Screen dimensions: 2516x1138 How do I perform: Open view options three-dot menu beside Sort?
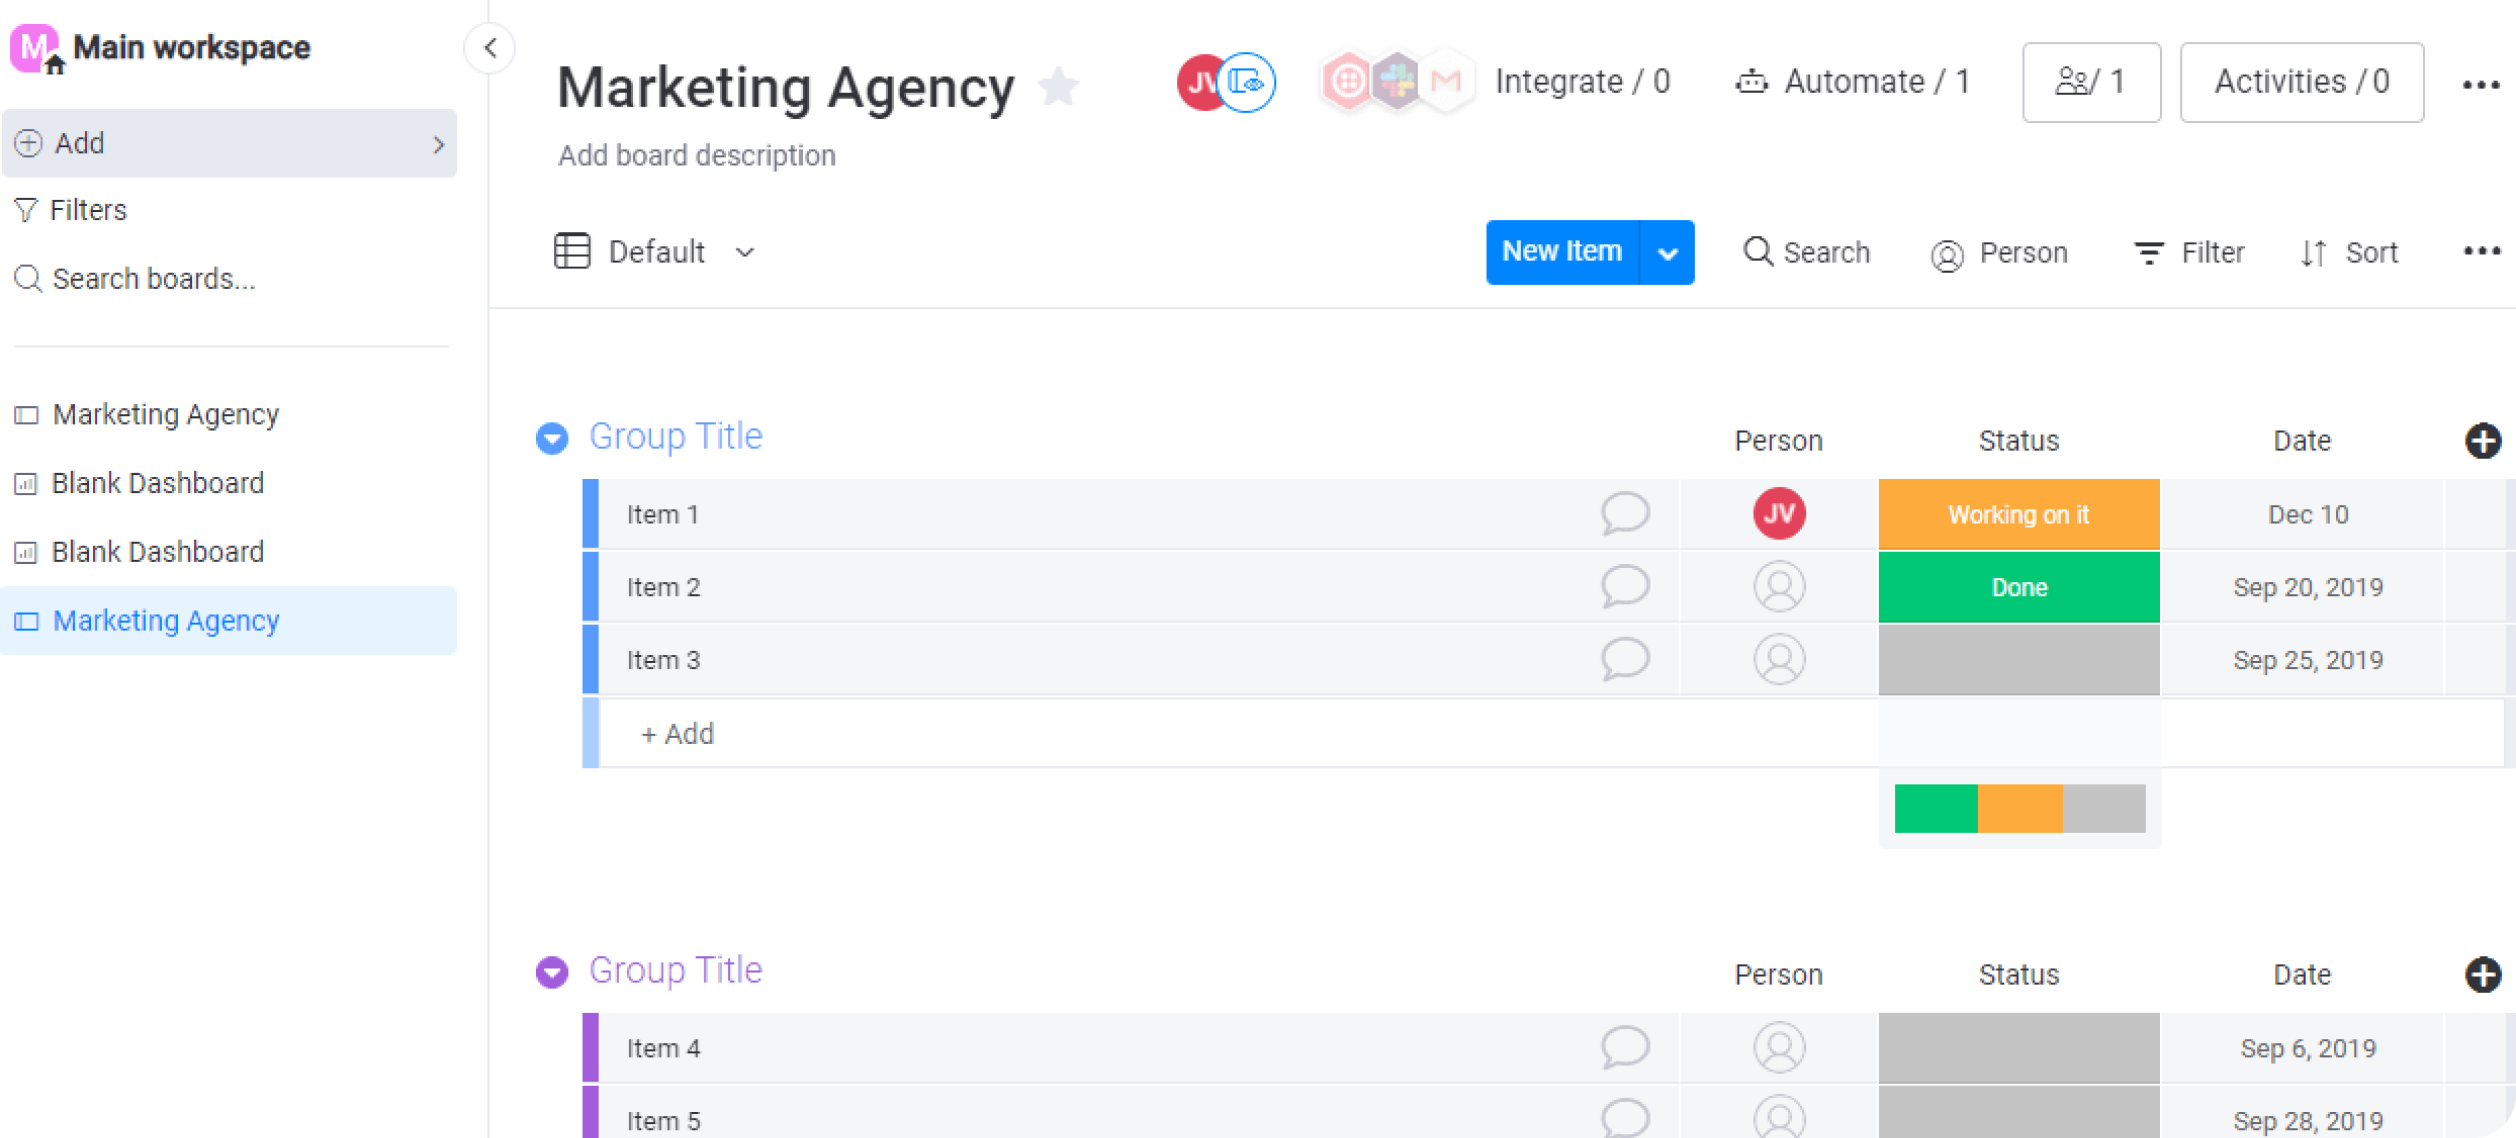pyautogui.click(x=2481, y=252)
